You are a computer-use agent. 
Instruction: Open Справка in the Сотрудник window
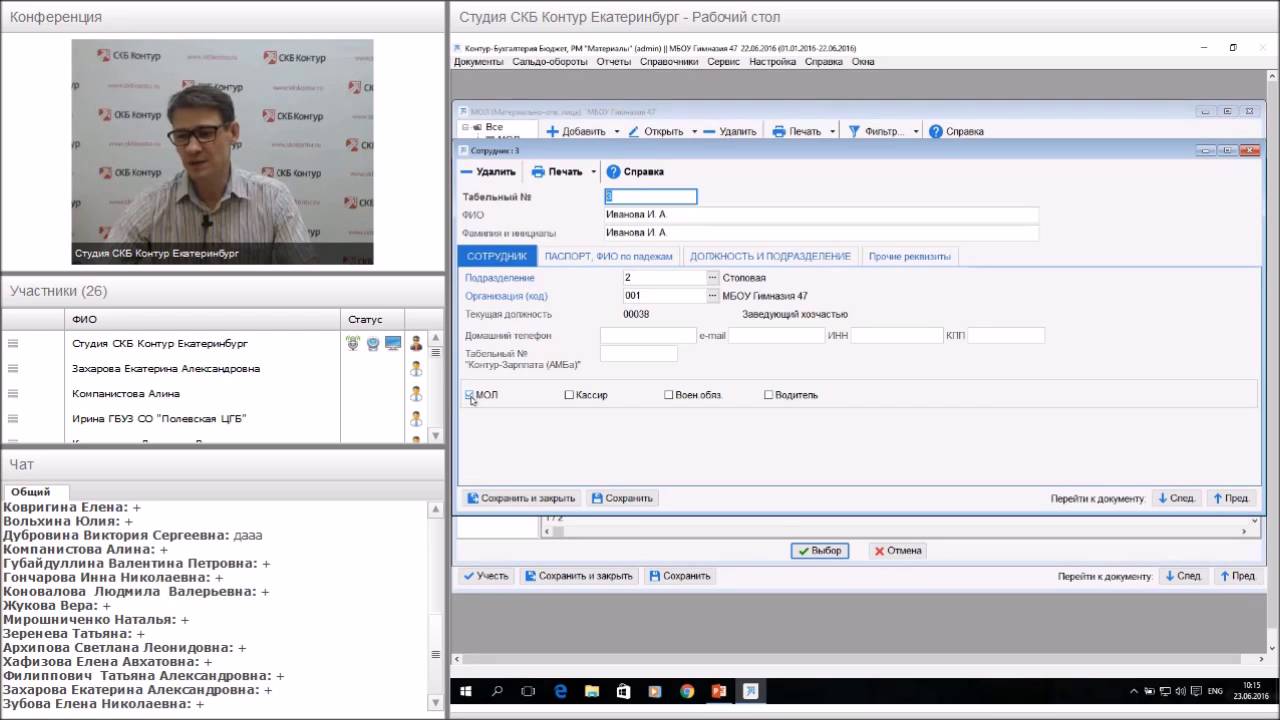pos(635,171)
